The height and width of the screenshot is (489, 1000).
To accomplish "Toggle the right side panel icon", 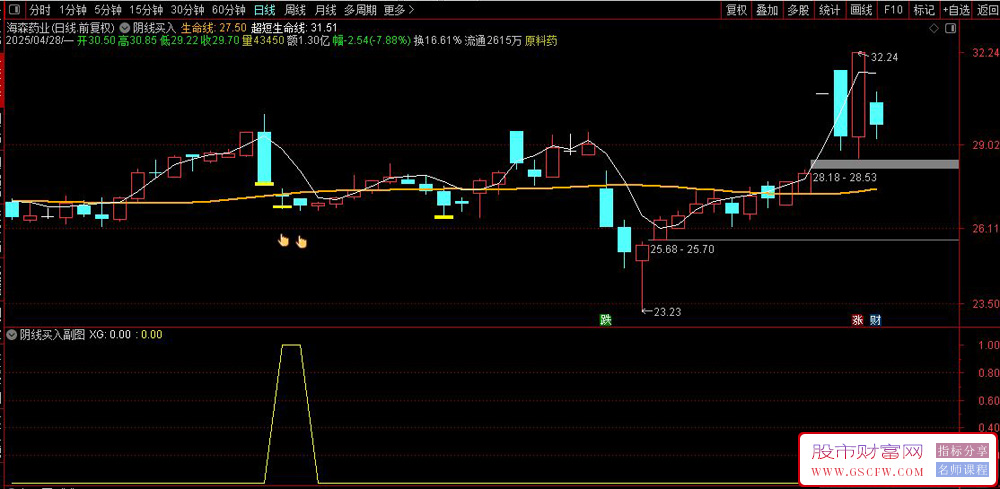I will [951, 29].
